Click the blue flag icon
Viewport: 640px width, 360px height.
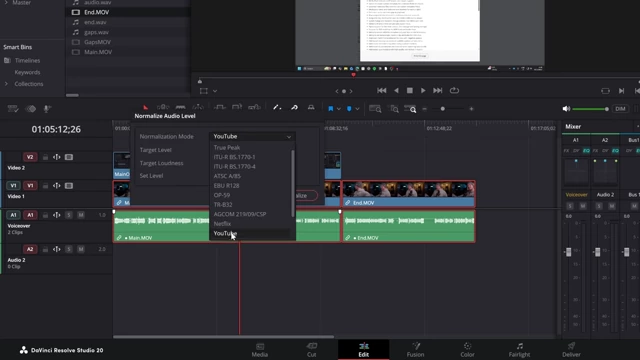tap(330, 109)
